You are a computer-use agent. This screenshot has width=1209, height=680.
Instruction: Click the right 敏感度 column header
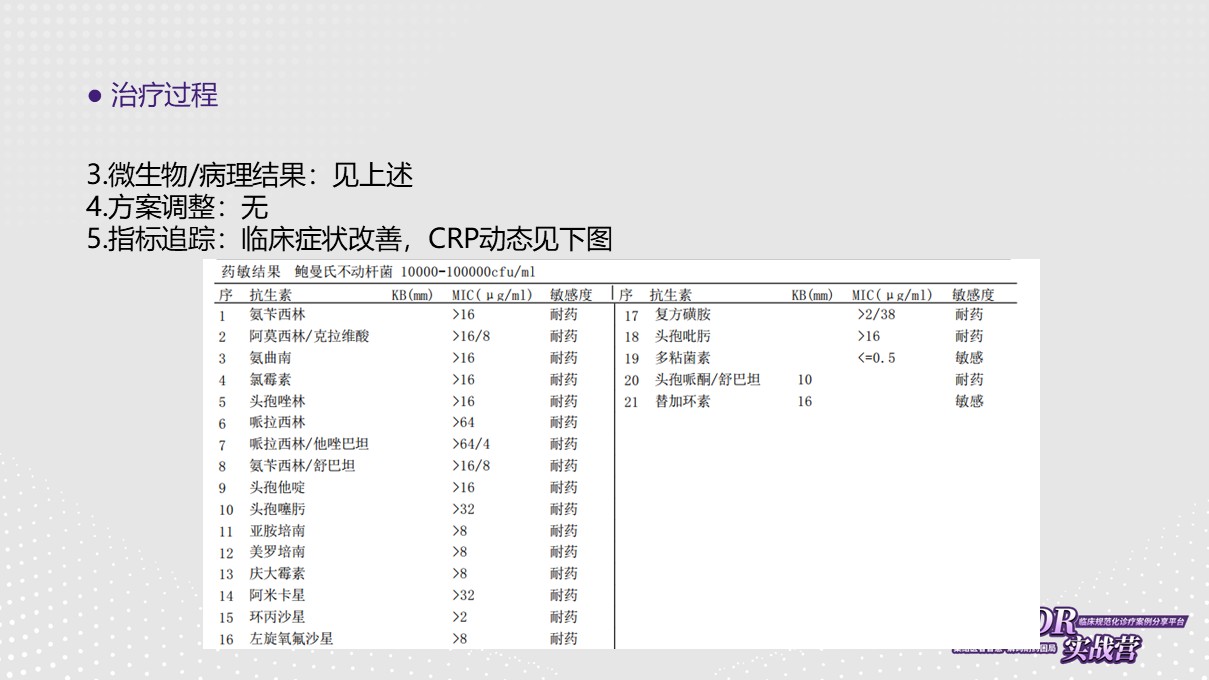[x=973, y=295]
